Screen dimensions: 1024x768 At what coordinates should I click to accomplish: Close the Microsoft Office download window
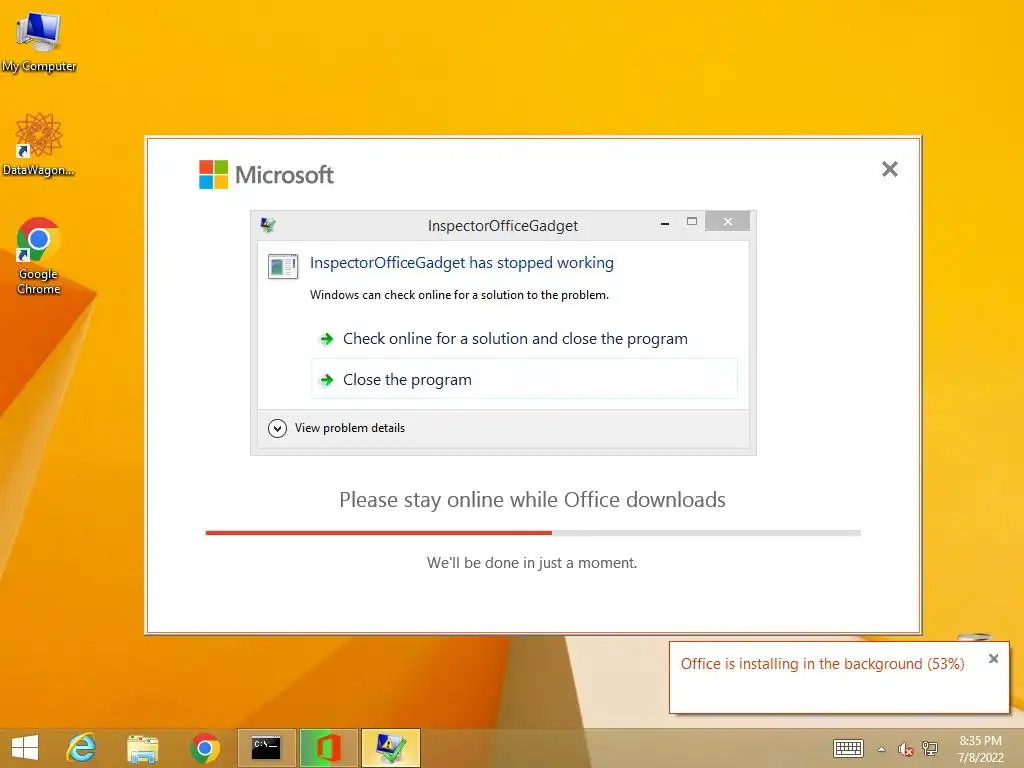pos(889,169)
